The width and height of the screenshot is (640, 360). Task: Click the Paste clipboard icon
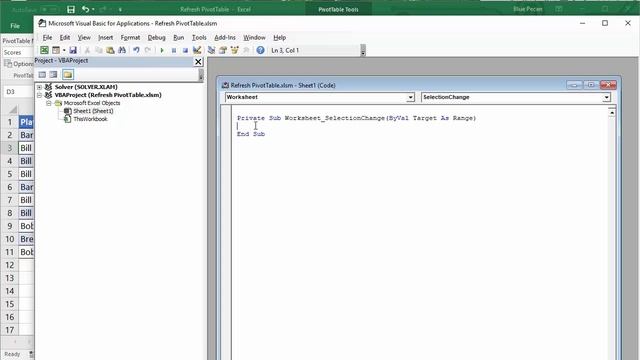pos(110,50)
